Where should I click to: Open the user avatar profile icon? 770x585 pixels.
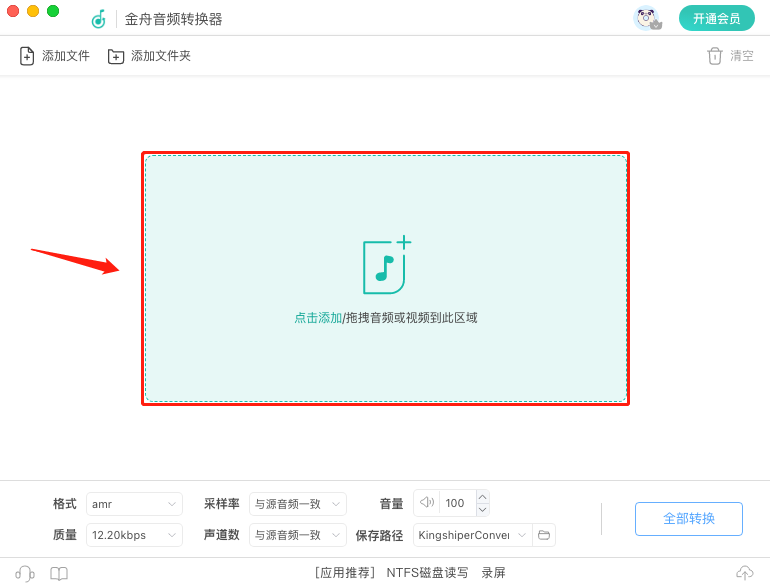(x=647, y=19)
